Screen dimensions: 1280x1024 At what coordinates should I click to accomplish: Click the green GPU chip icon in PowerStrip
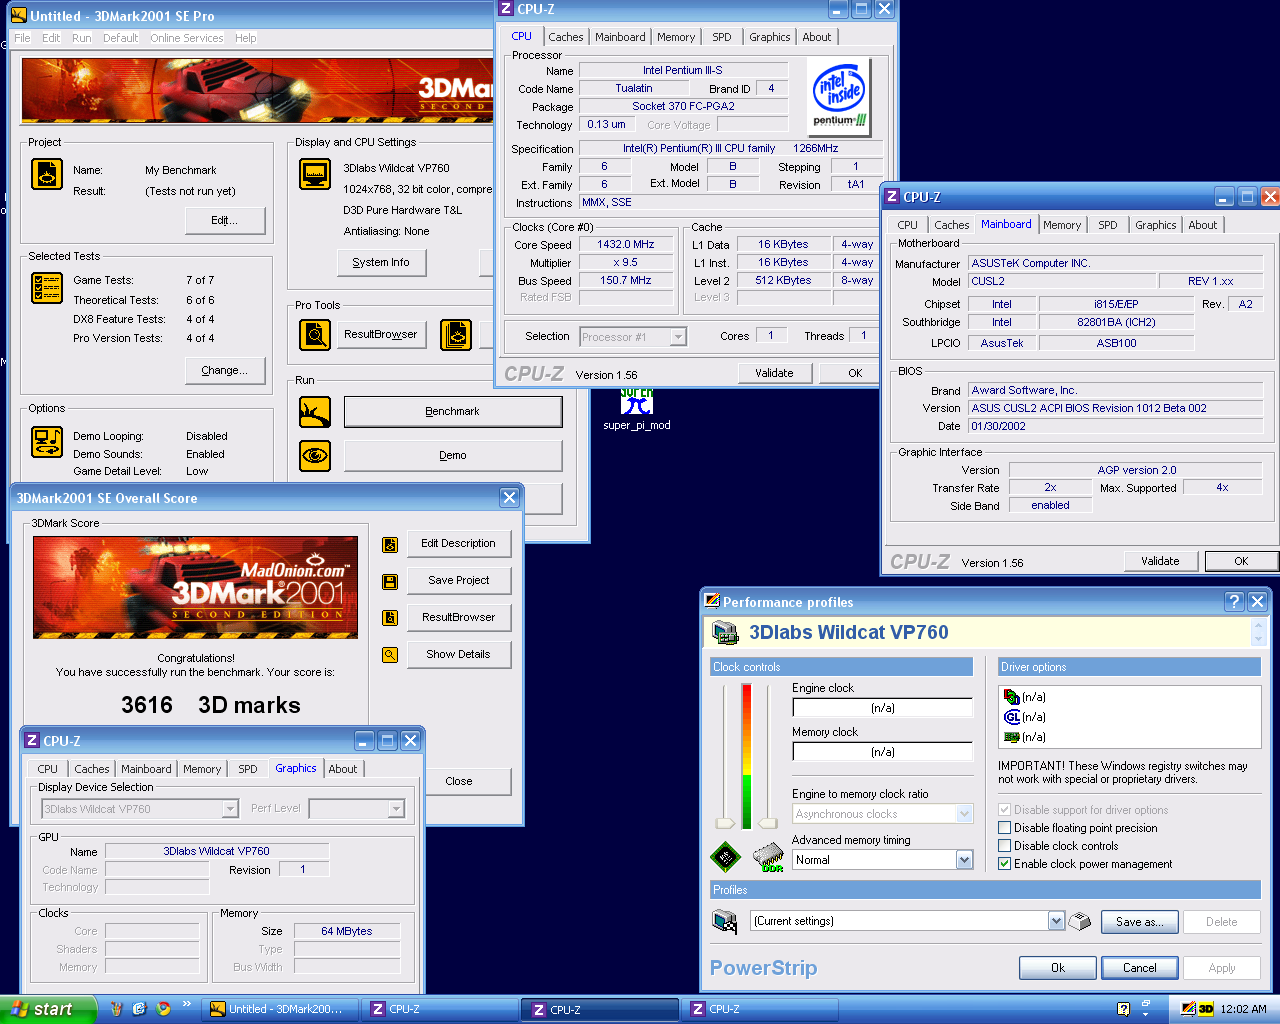coord(725,857)
